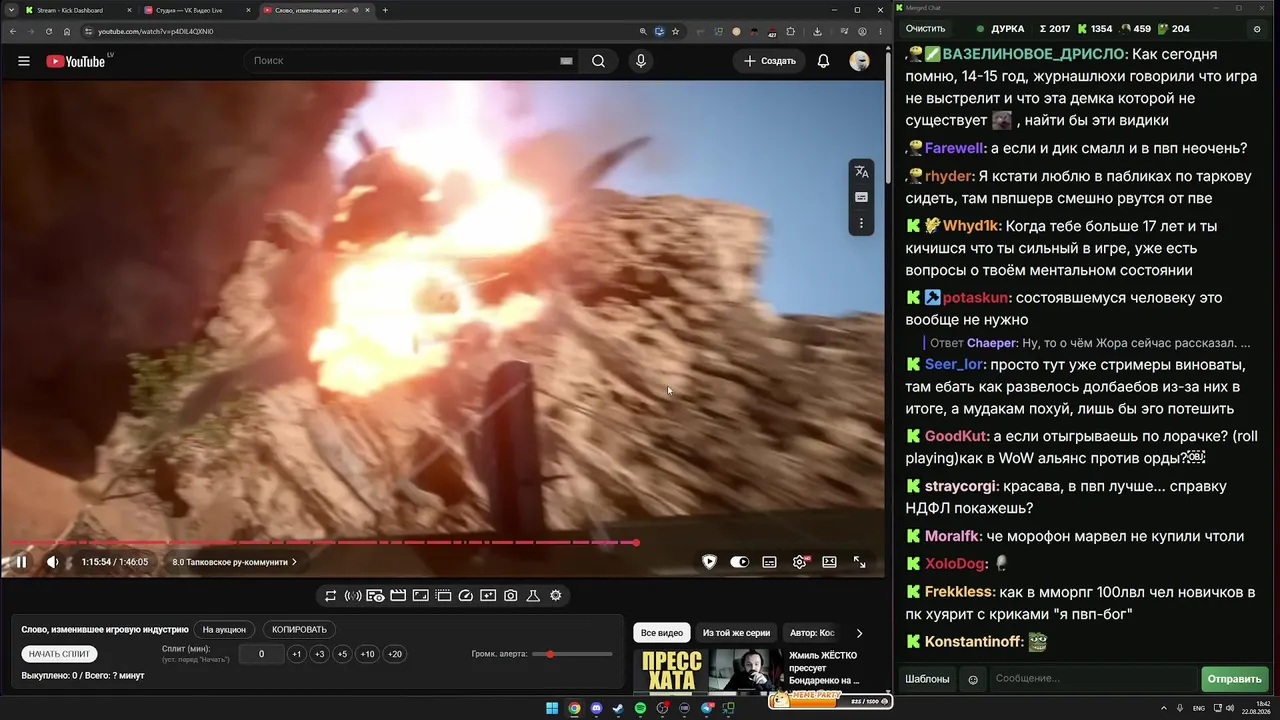Open the playback speed gauge
The height and width of the screenshot is (720, 1280).
pos(465,596)
